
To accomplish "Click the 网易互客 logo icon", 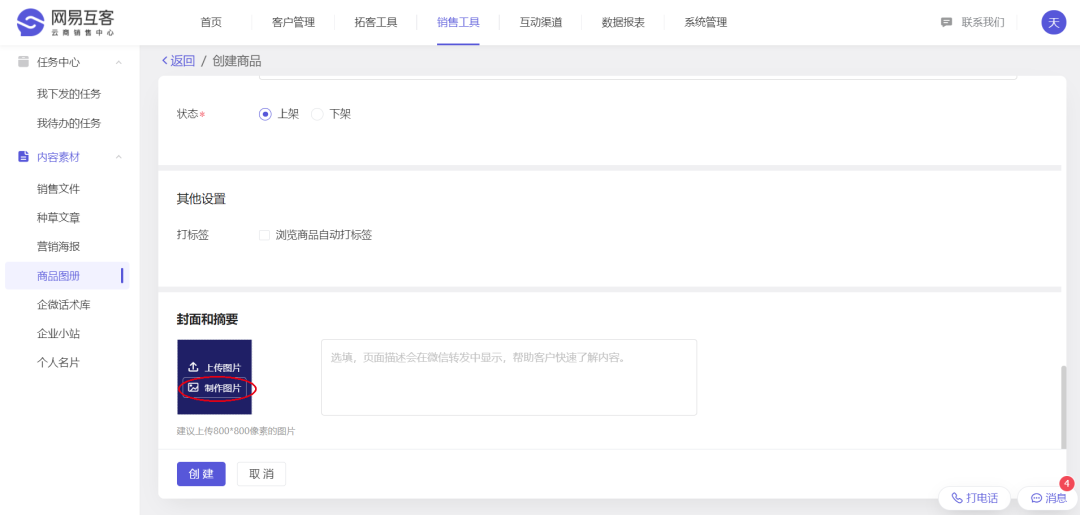I will click(x=30, y=22).
